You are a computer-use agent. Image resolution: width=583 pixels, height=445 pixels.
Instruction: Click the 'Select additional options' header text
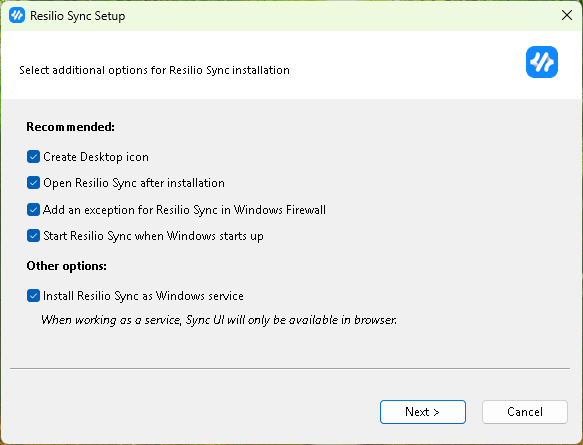154,70
